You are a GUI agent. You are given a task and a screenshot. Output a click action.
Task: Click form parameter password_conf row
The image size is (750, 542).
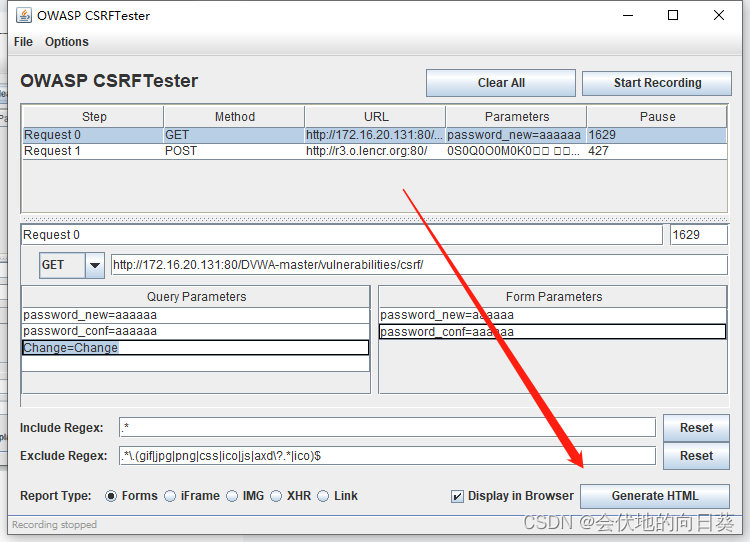click(x=553, y=332)
